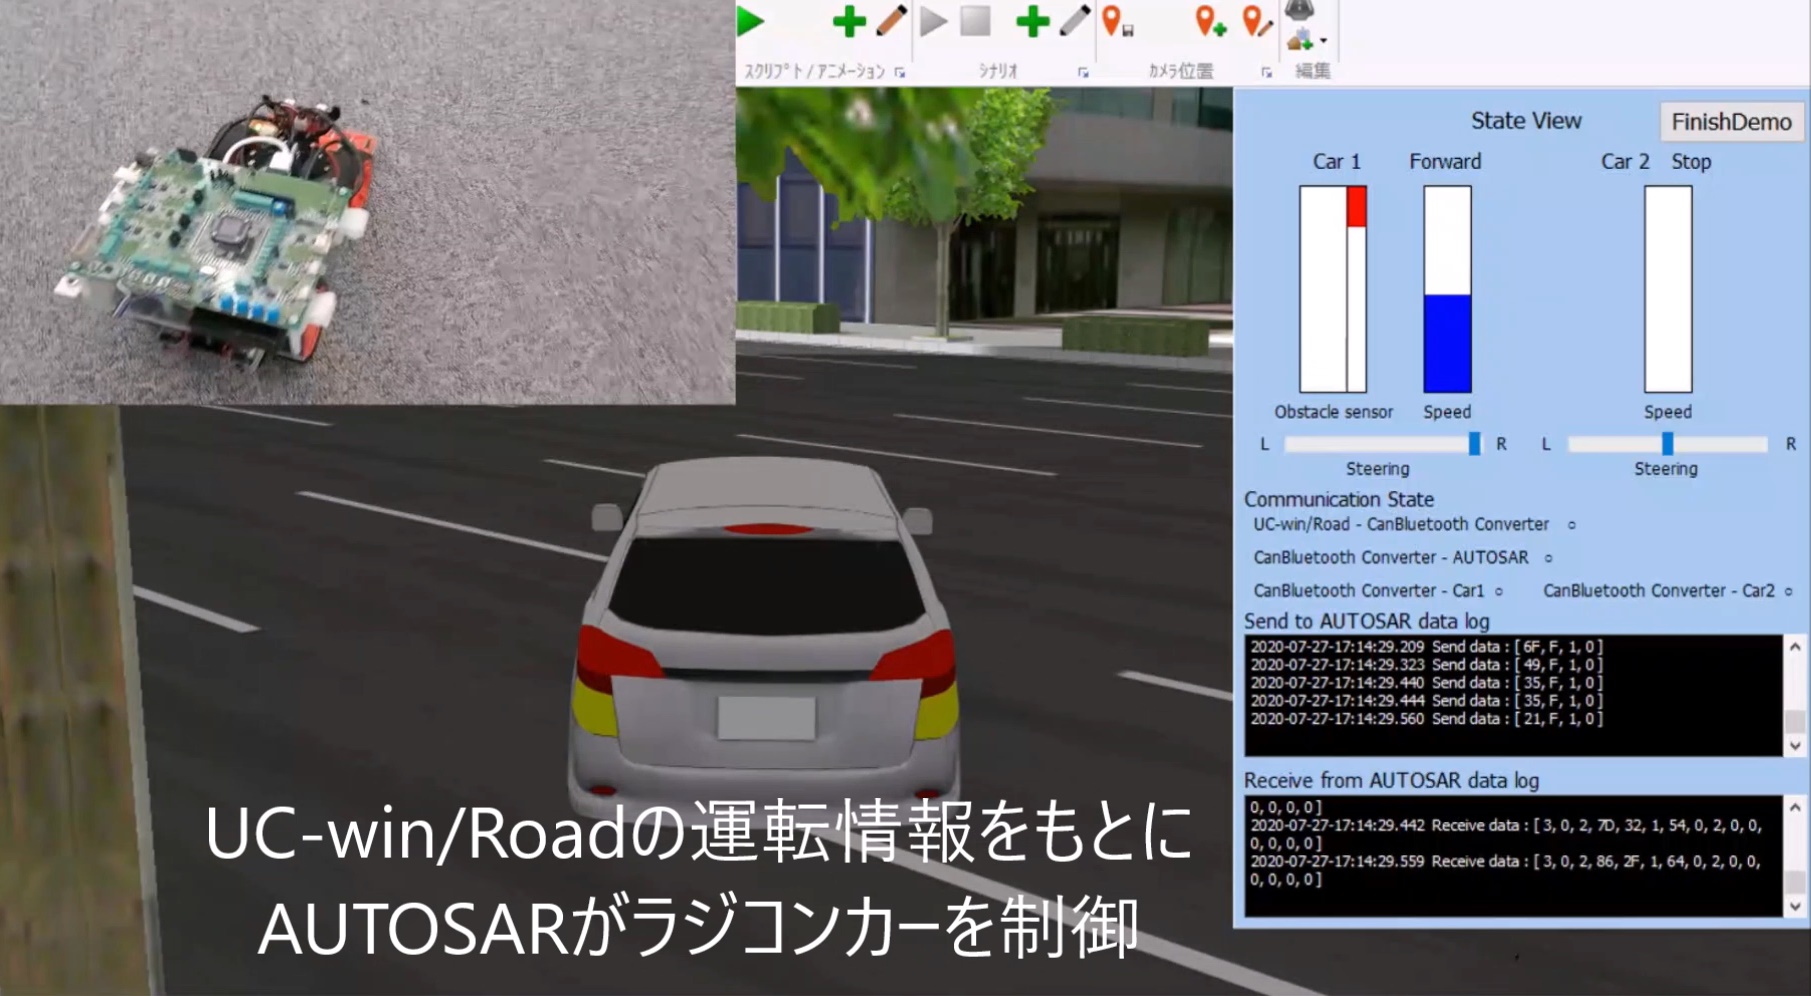Click the 'State View' heading text

coord(1526,121)
